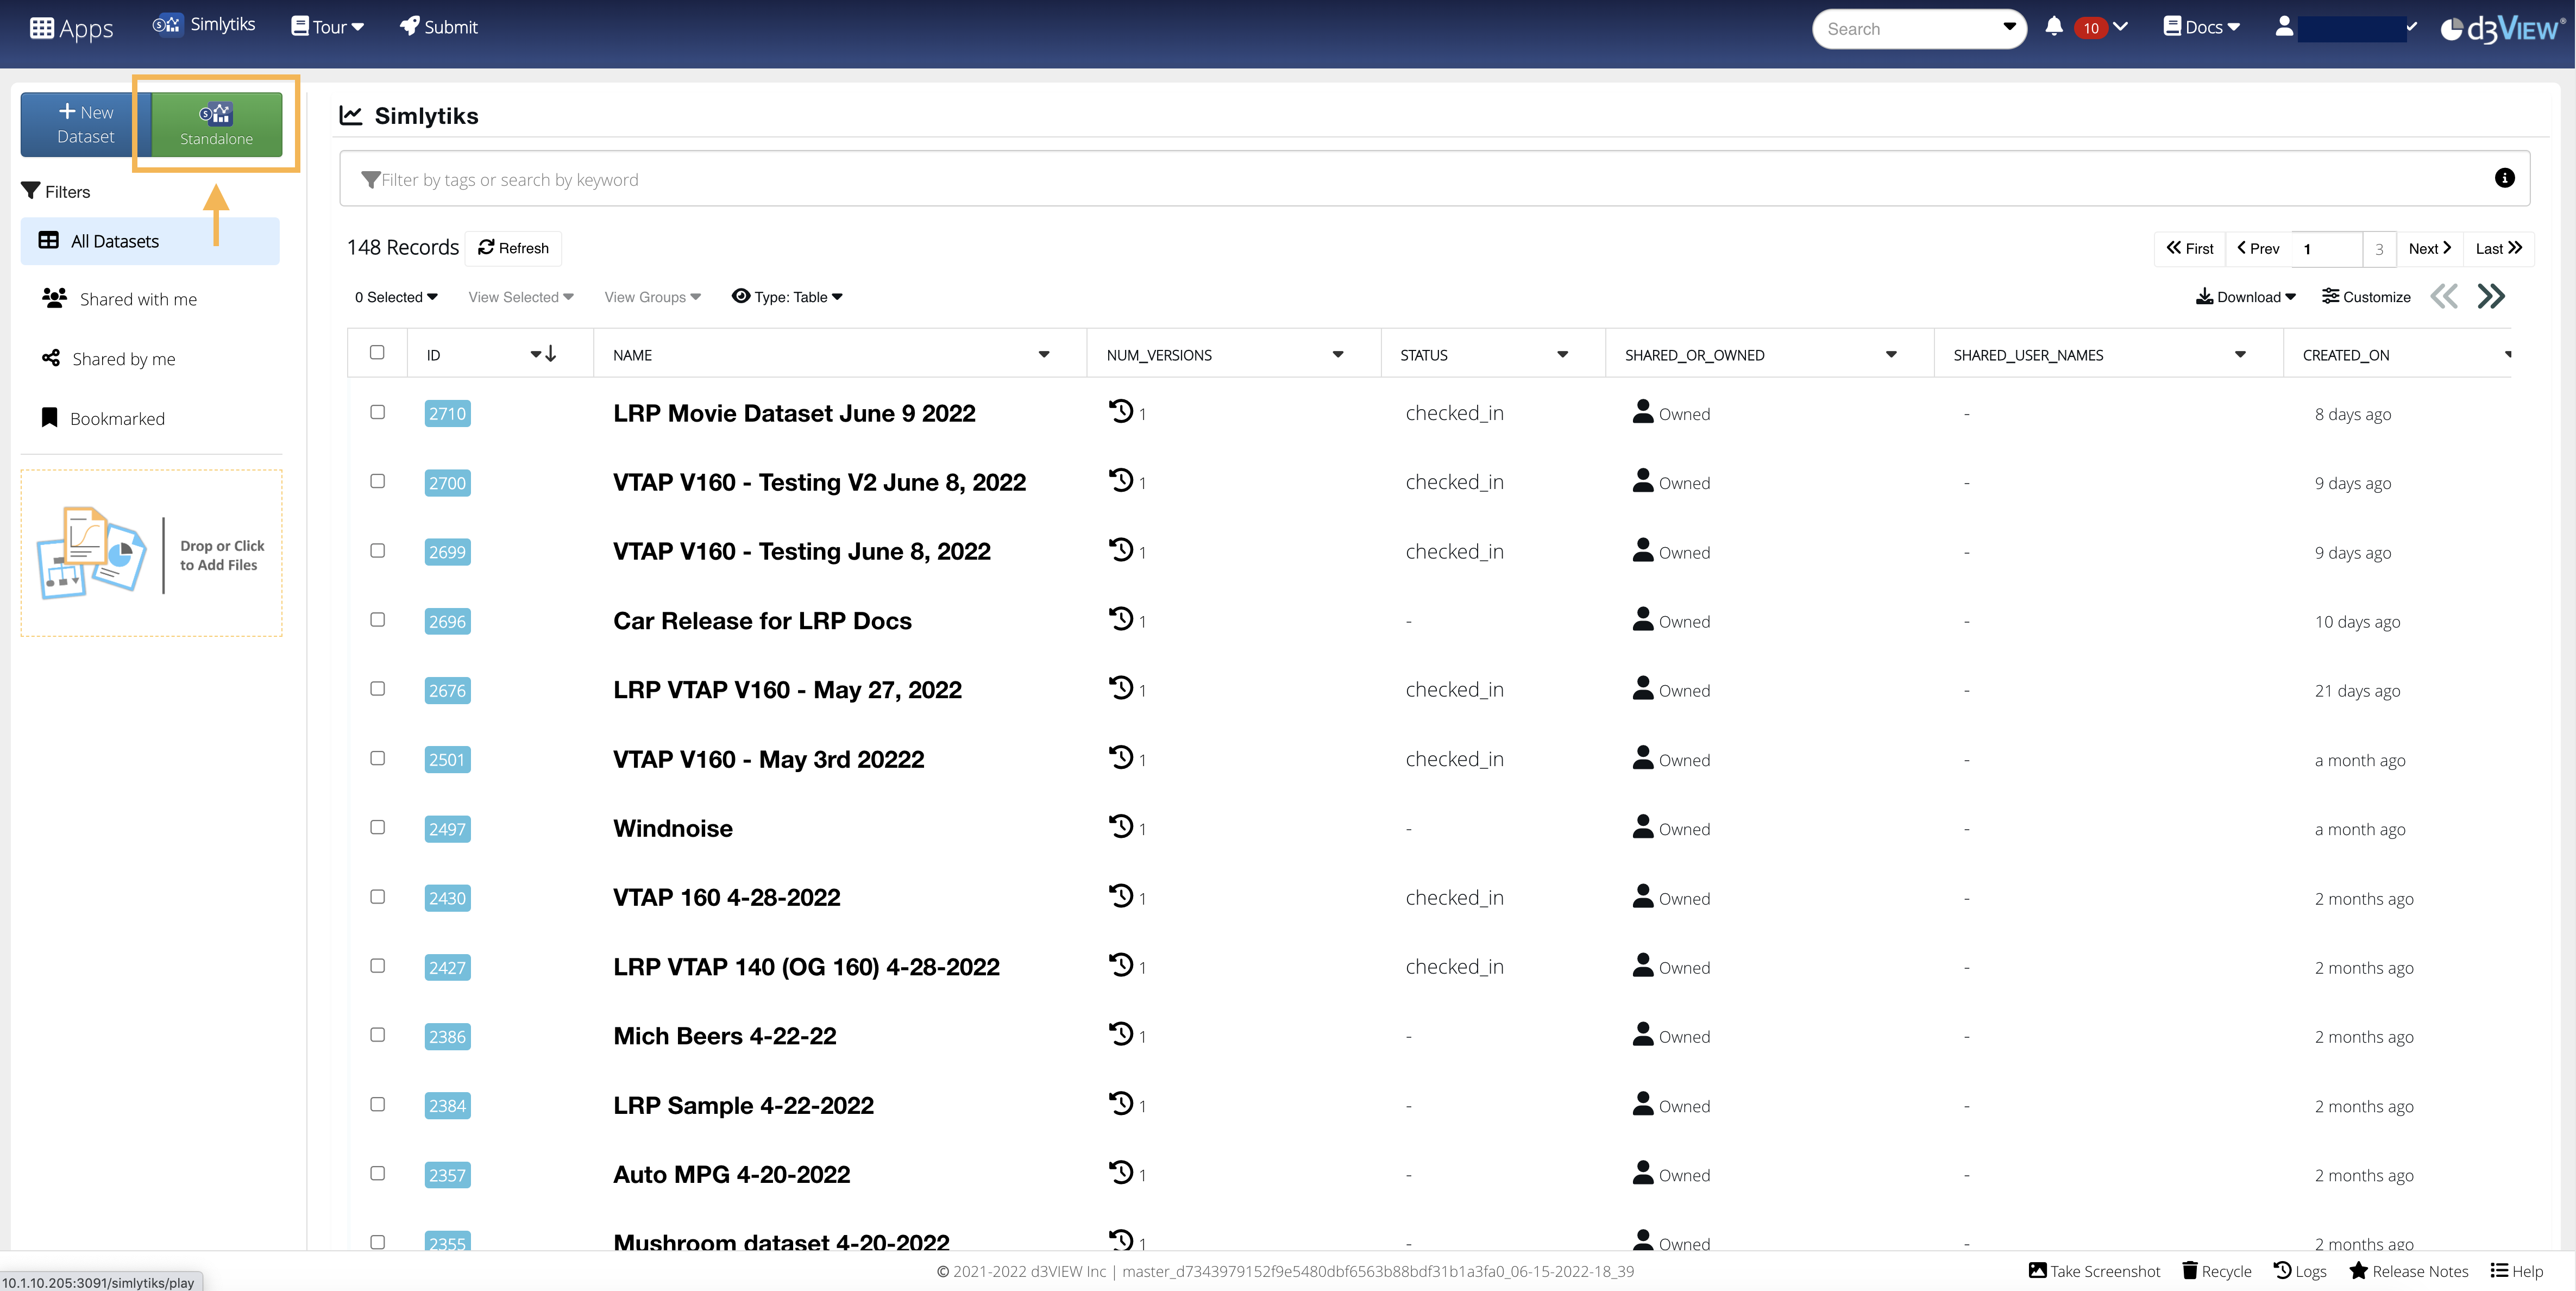The image size is (2576, 1291).
Task: Open the Customize columns button
Action: 2366,297
